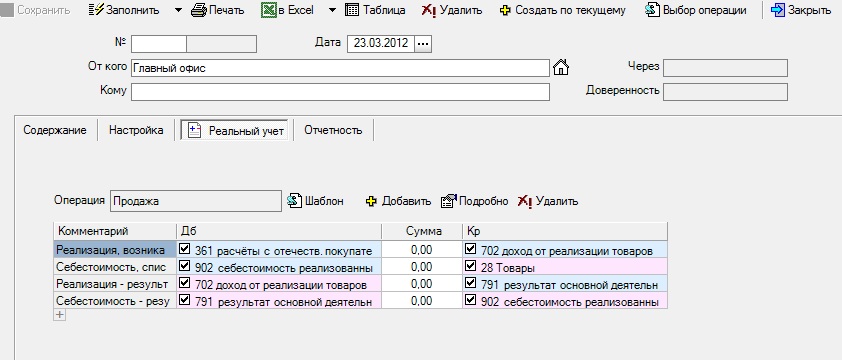The width and height of the screenshot is (842, 360).
Task: Open the dropdown arrow next to Заполнить
Action: (178, 10)
